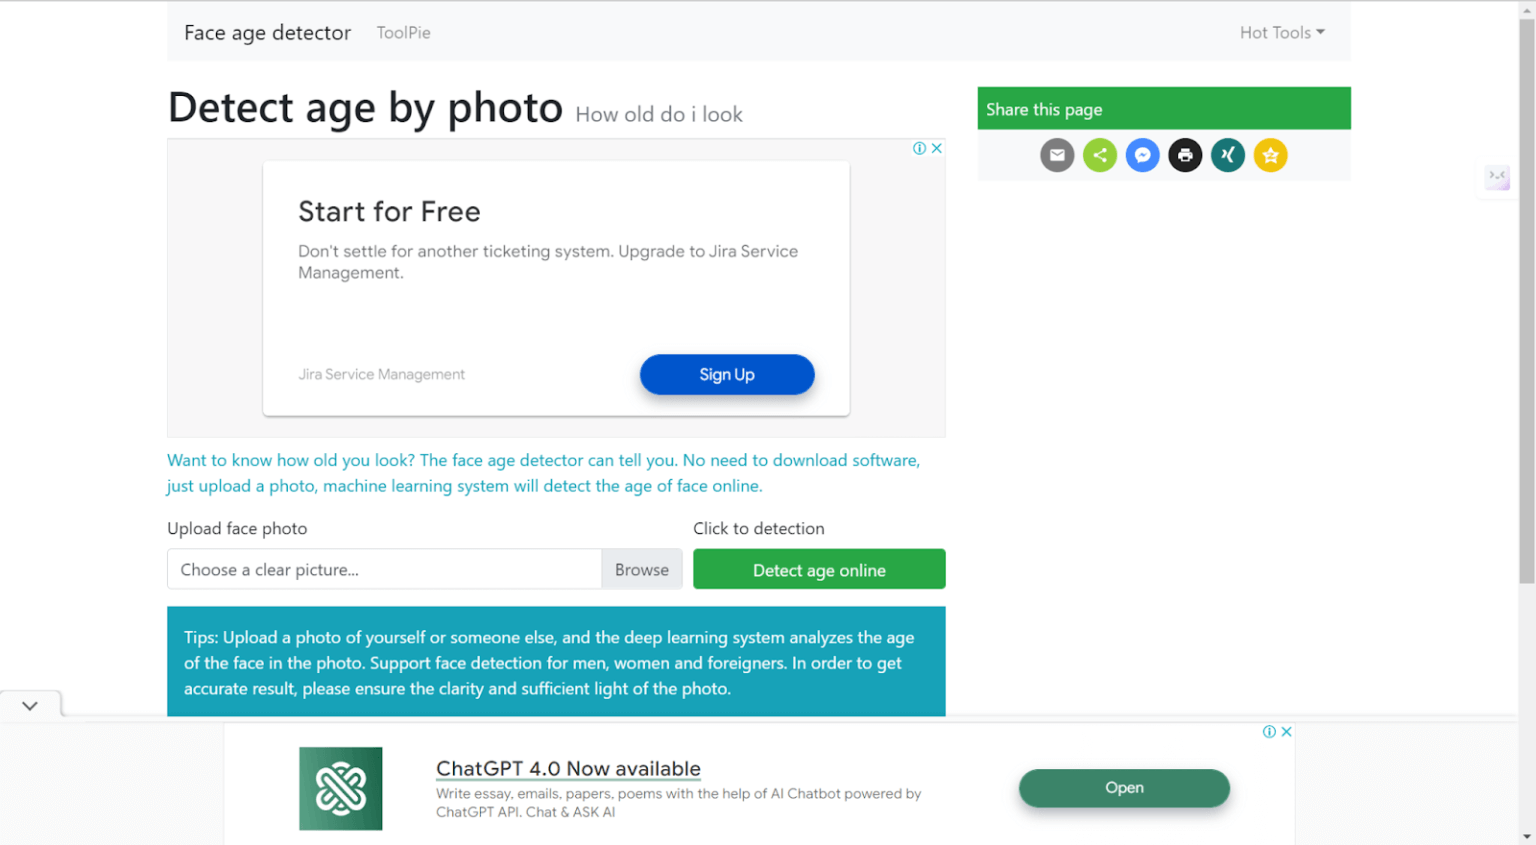Click the yellow star favorite icon
Viewport: 1536px width, 845px height.
[1270, 155]
